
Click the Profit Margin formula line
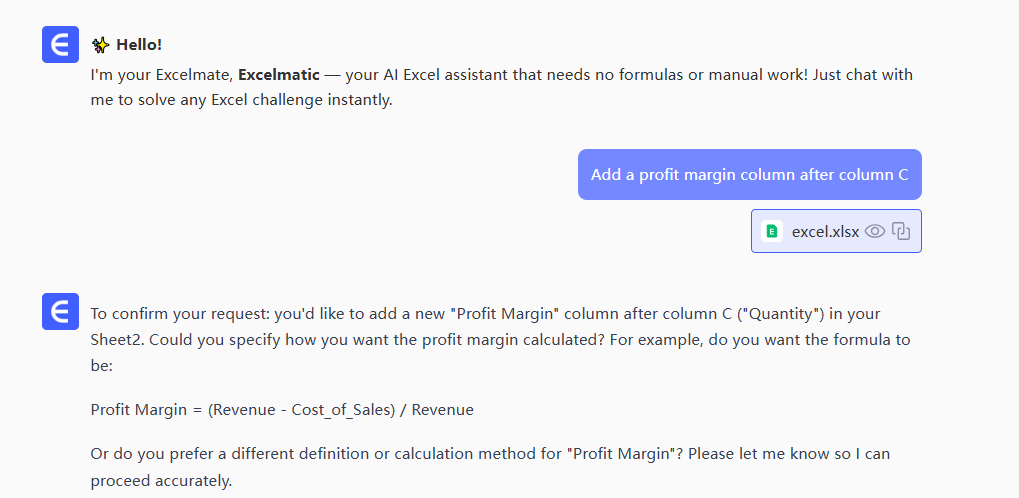(x=282, y=409)
